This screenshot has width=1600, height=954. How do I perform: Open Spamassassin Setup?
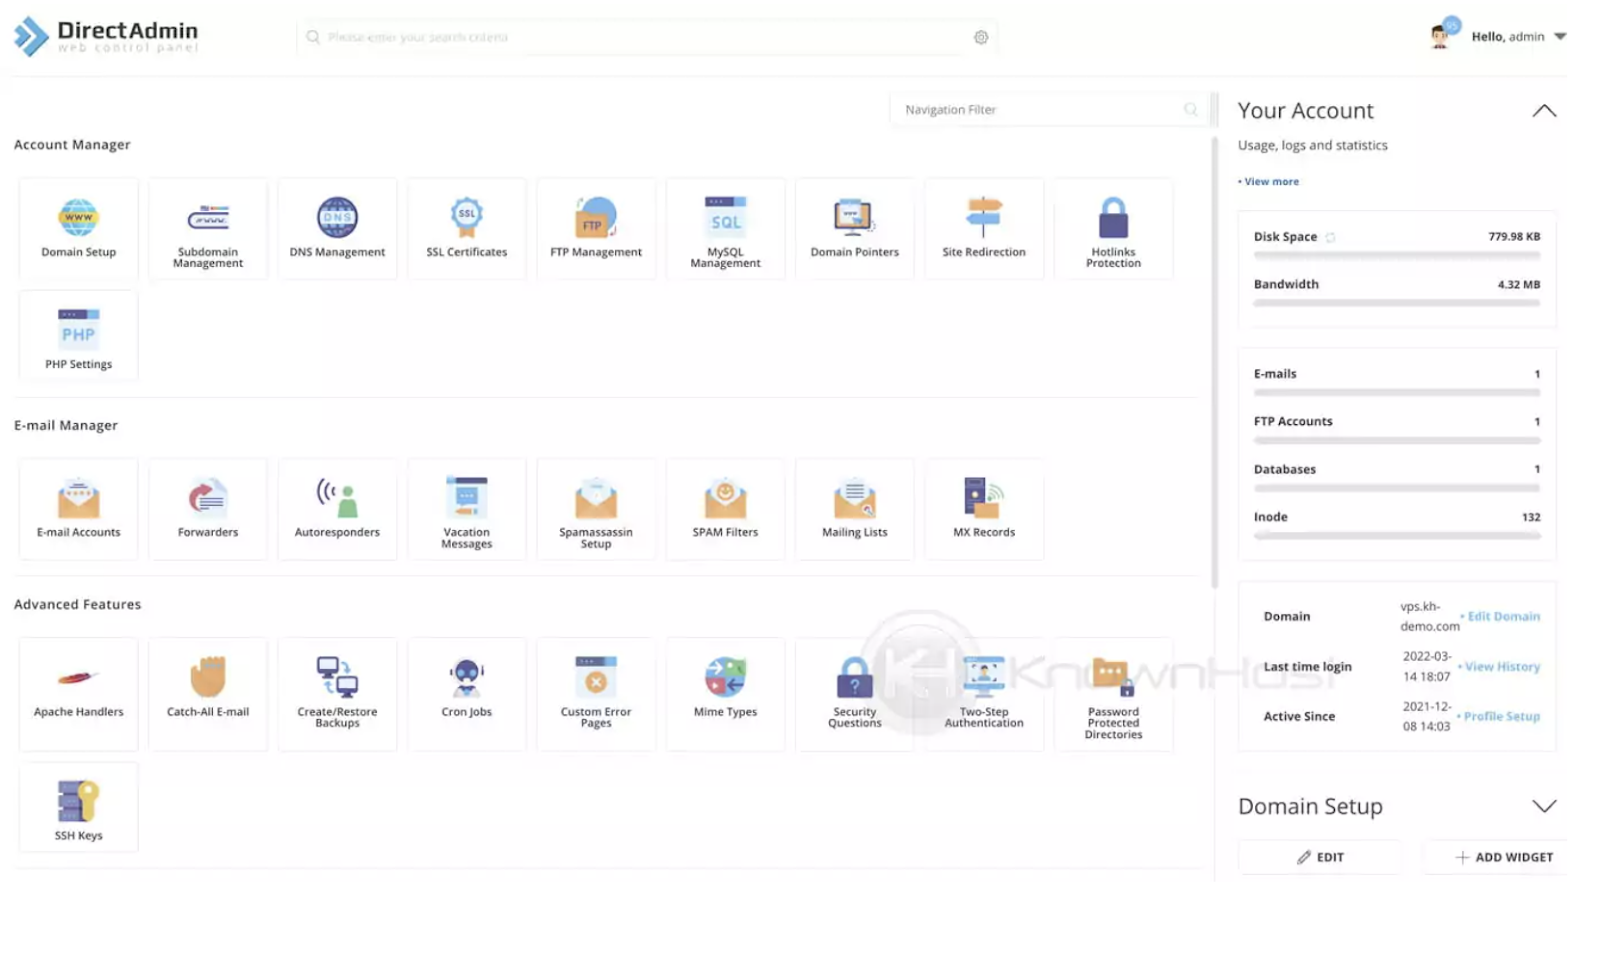pos(596,509)
